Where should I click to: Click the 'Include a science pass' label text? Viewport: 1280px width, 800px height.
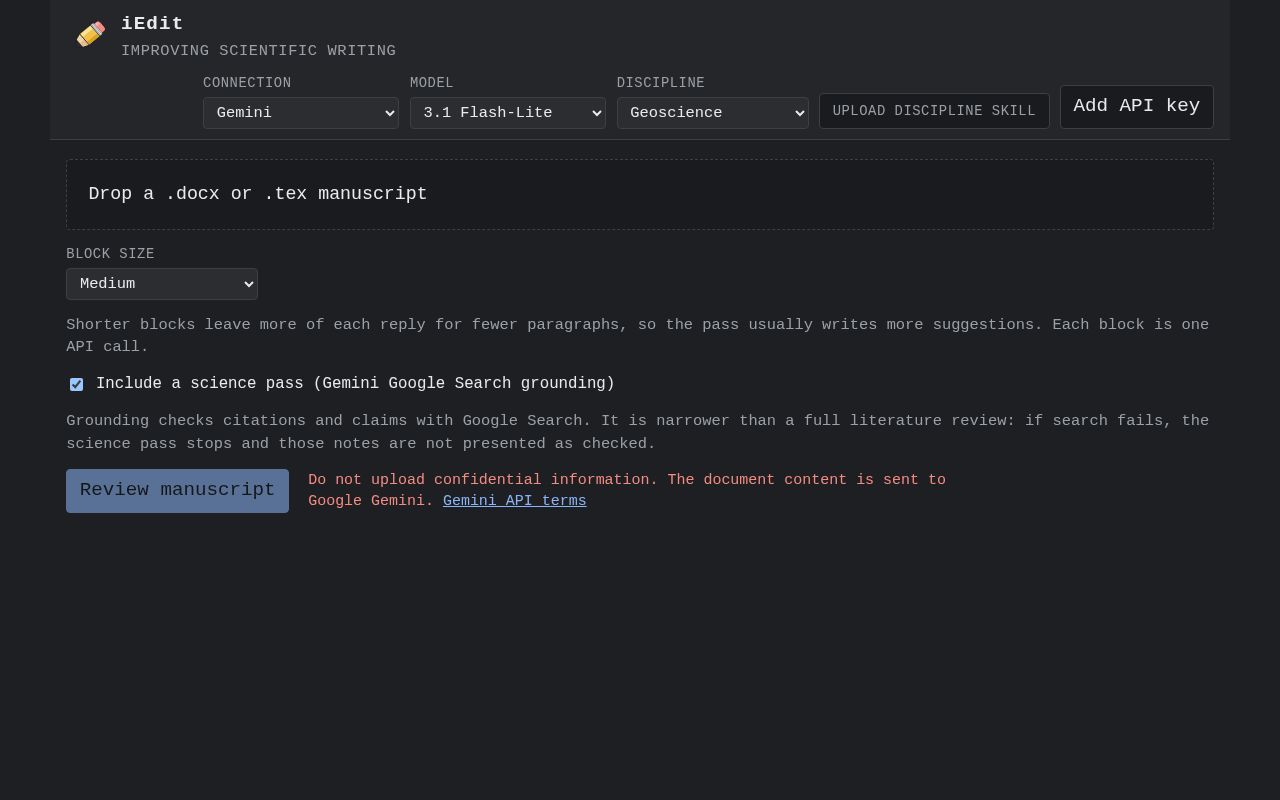[355, 384]
